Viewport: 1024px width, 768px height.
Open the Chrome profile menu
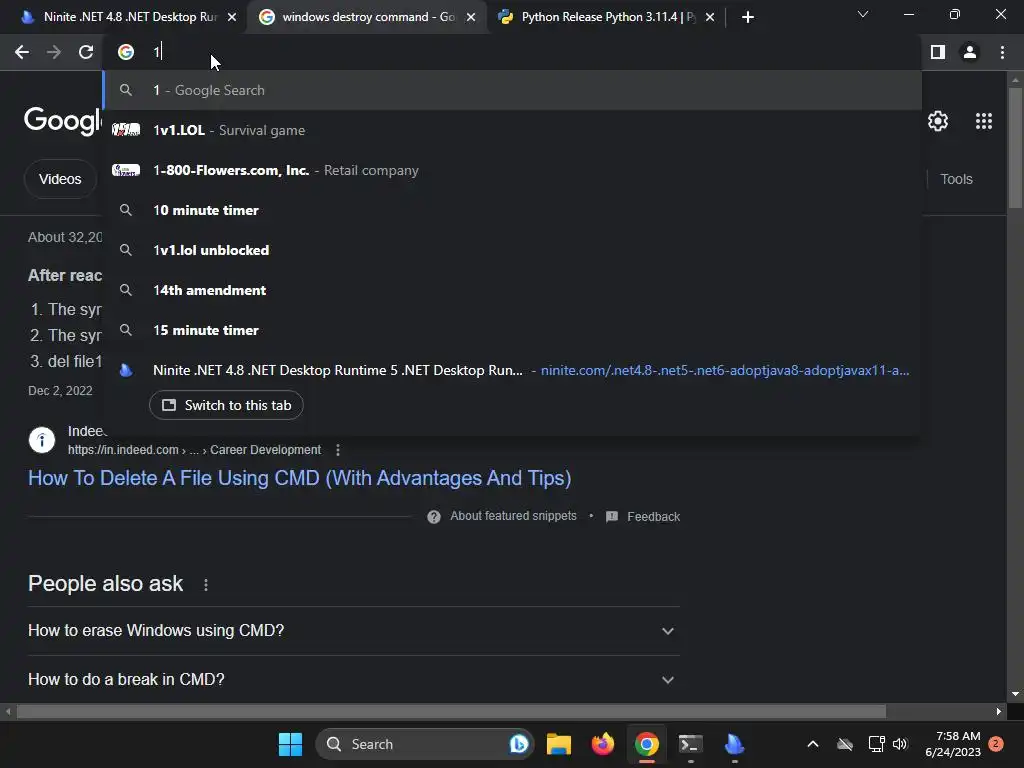pyautogui.click(x=970, y=52)
